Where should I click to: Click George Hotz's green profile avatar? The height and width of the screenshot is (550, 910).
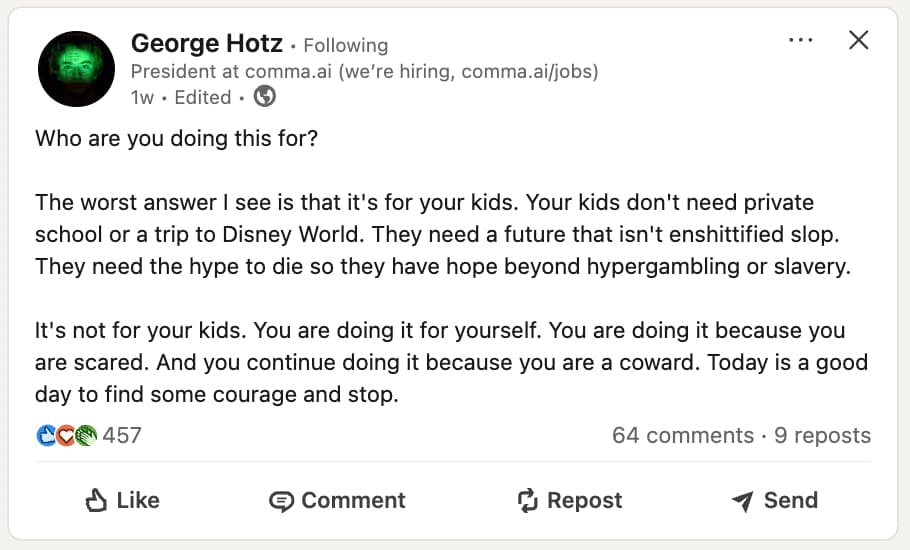click(76, 69)
